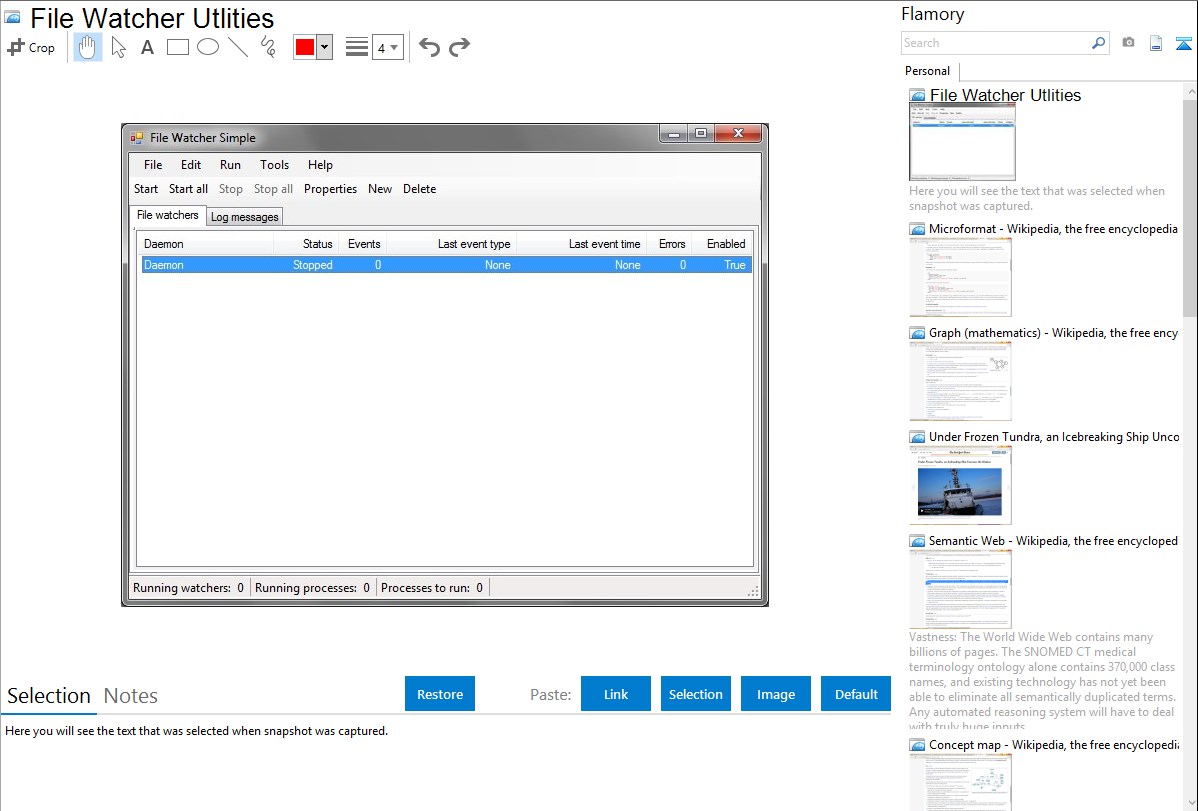
Task: Choose the text annotation tool
Action: (x=147, y=47)
